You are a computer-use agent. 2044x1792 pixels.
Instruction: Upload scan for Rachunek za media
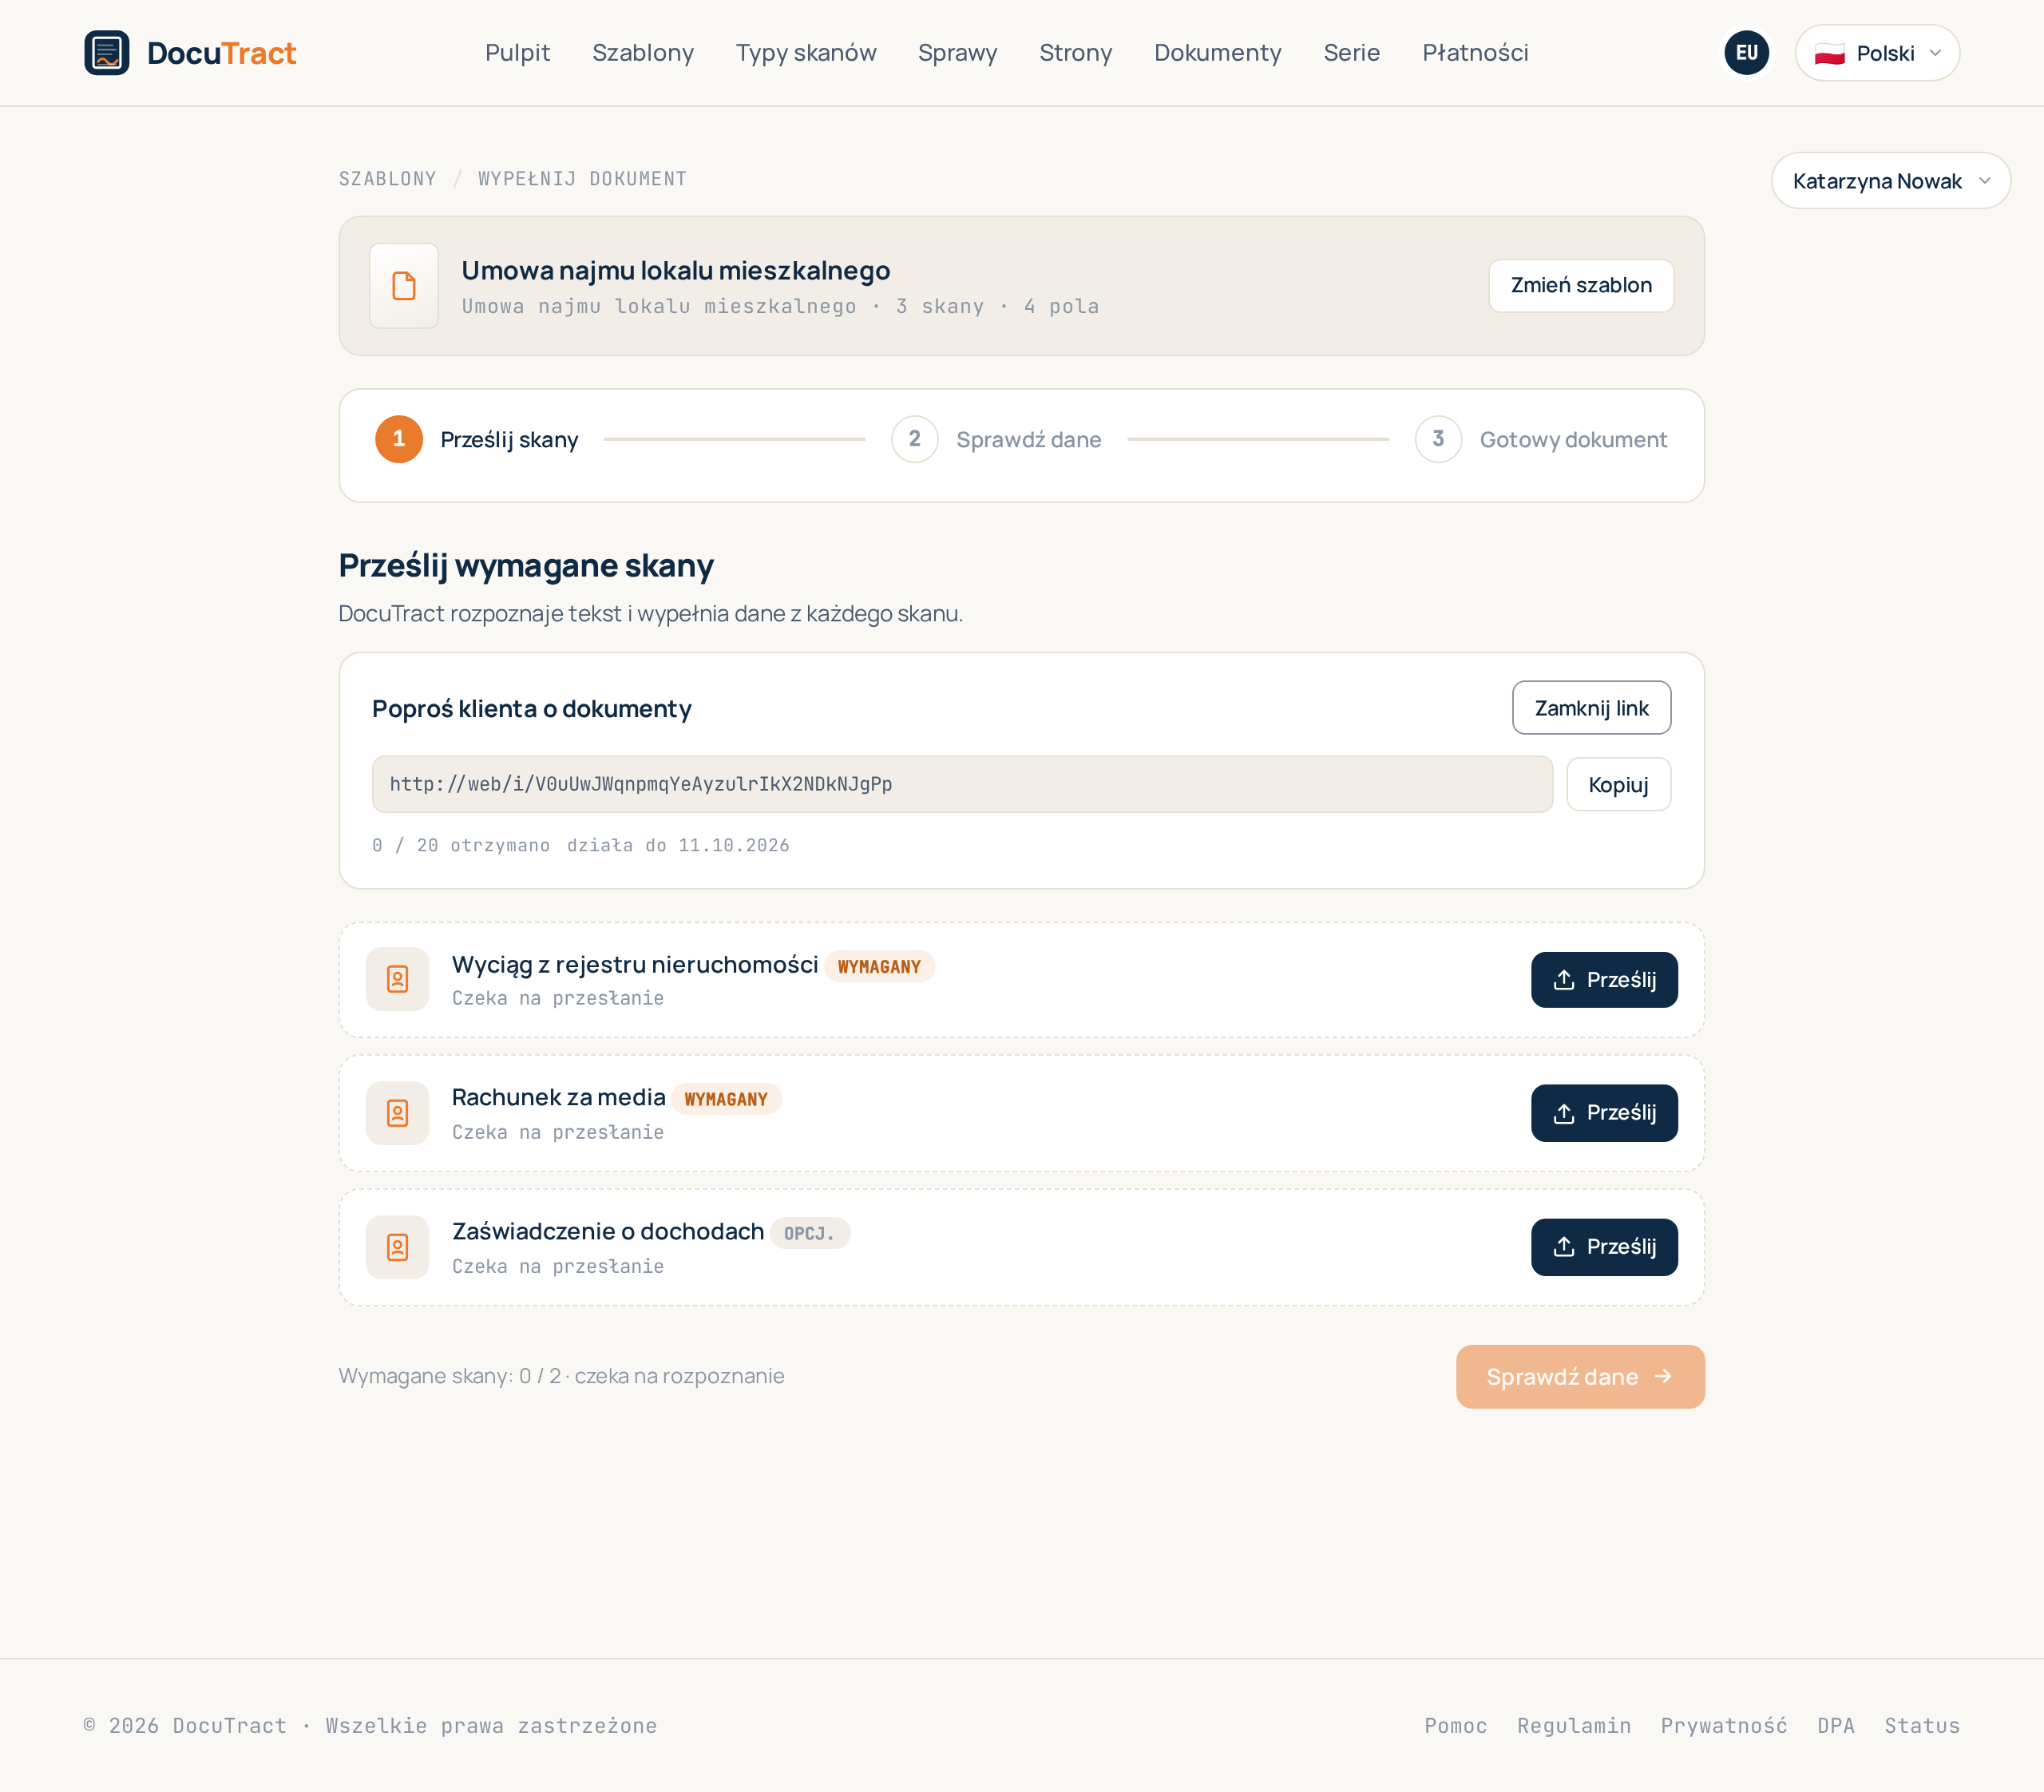pyautogui.click(x=1604, y=1113)
